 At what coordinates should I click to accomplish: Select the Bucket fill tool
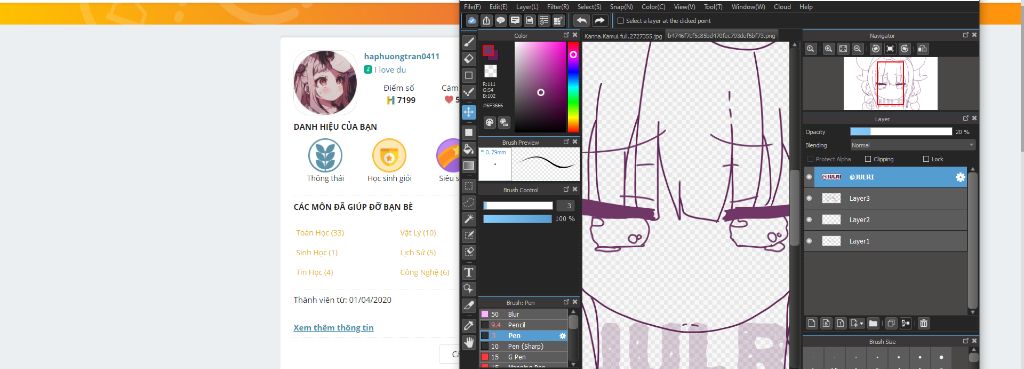469,150
